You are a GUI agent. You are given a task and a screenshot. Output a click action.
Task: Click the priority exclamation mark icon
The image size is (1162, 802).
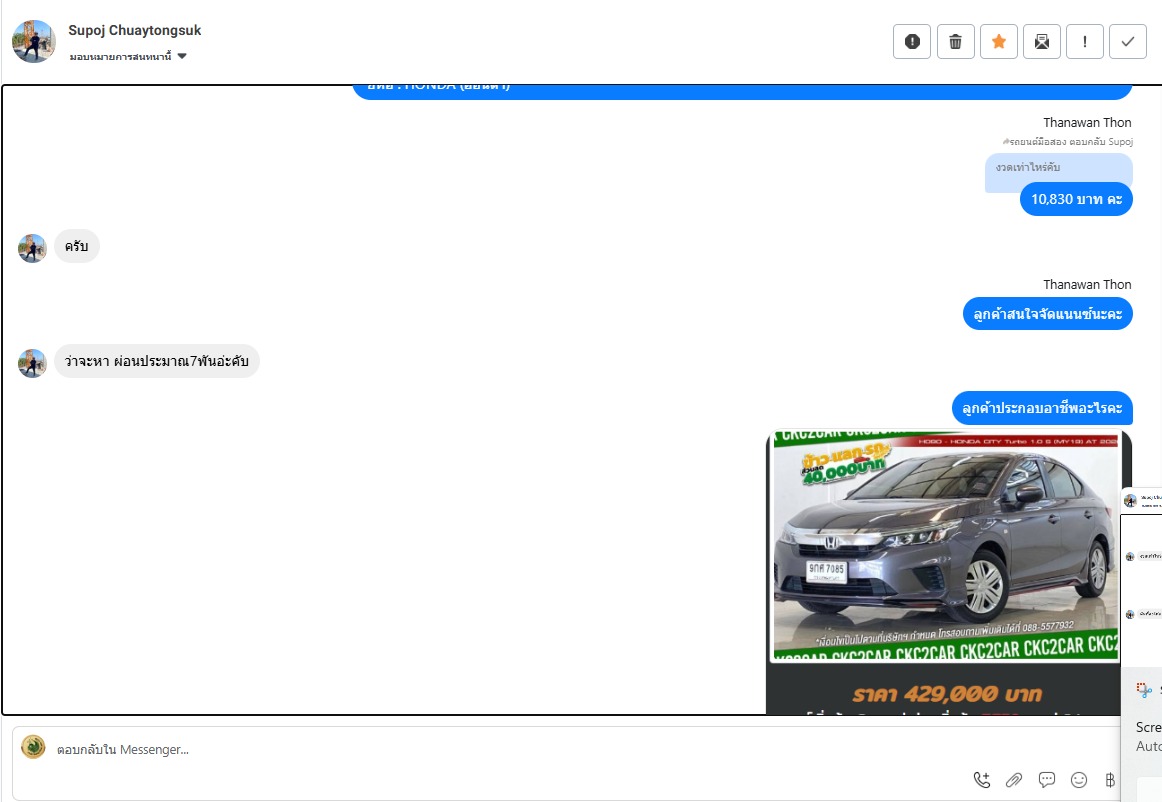coord(1084,42)
